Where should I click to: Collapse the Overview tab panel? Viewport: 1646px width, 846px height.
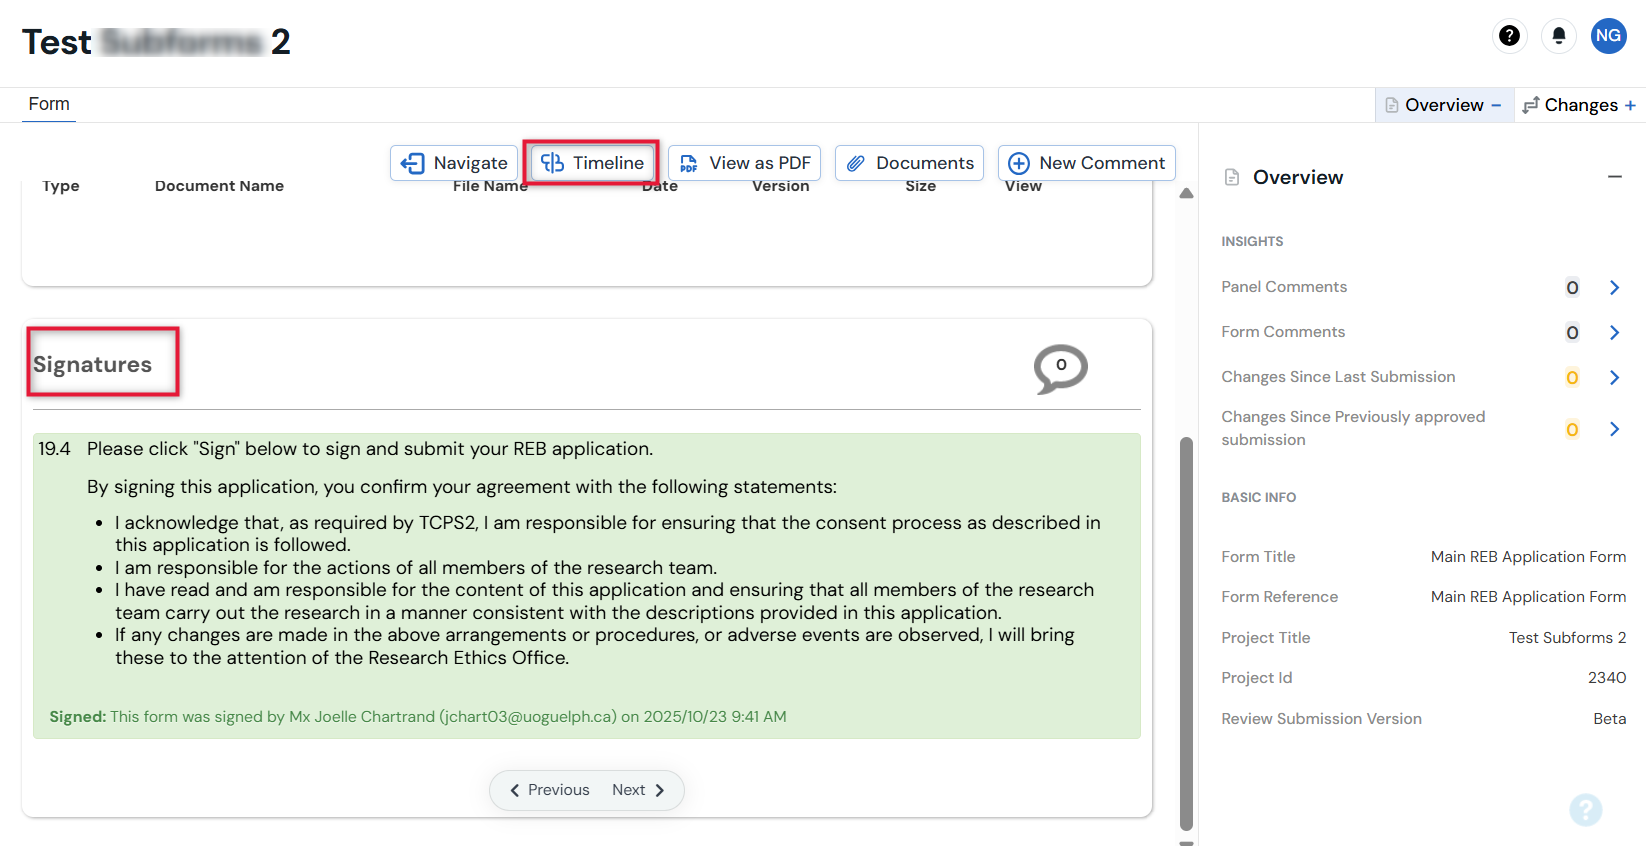(1444, 105)
